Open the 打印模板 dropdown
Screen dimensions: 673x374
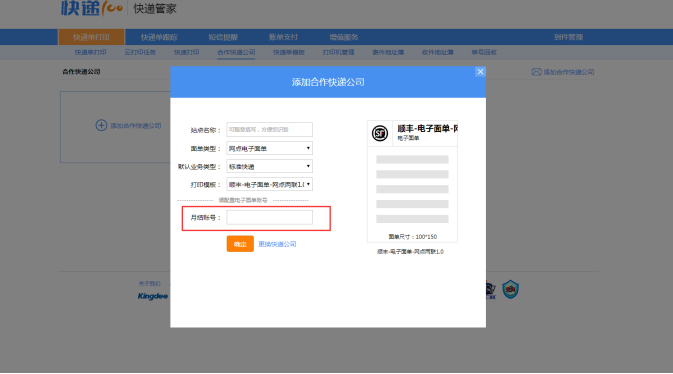270,184
